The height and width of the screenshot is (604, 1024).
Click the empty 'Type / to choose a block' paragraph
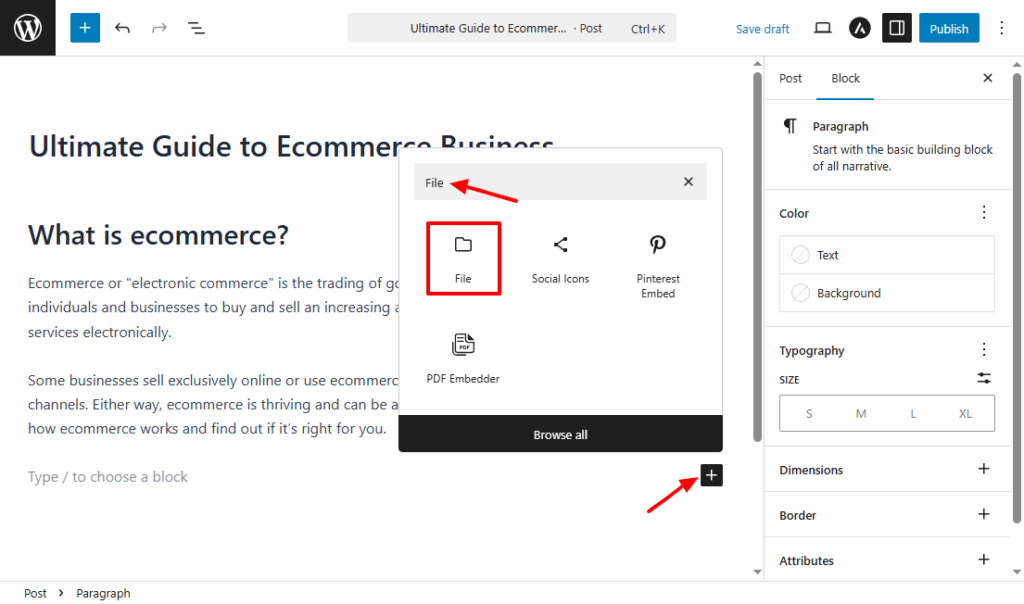pyautogui.click(x=108, y=477)
